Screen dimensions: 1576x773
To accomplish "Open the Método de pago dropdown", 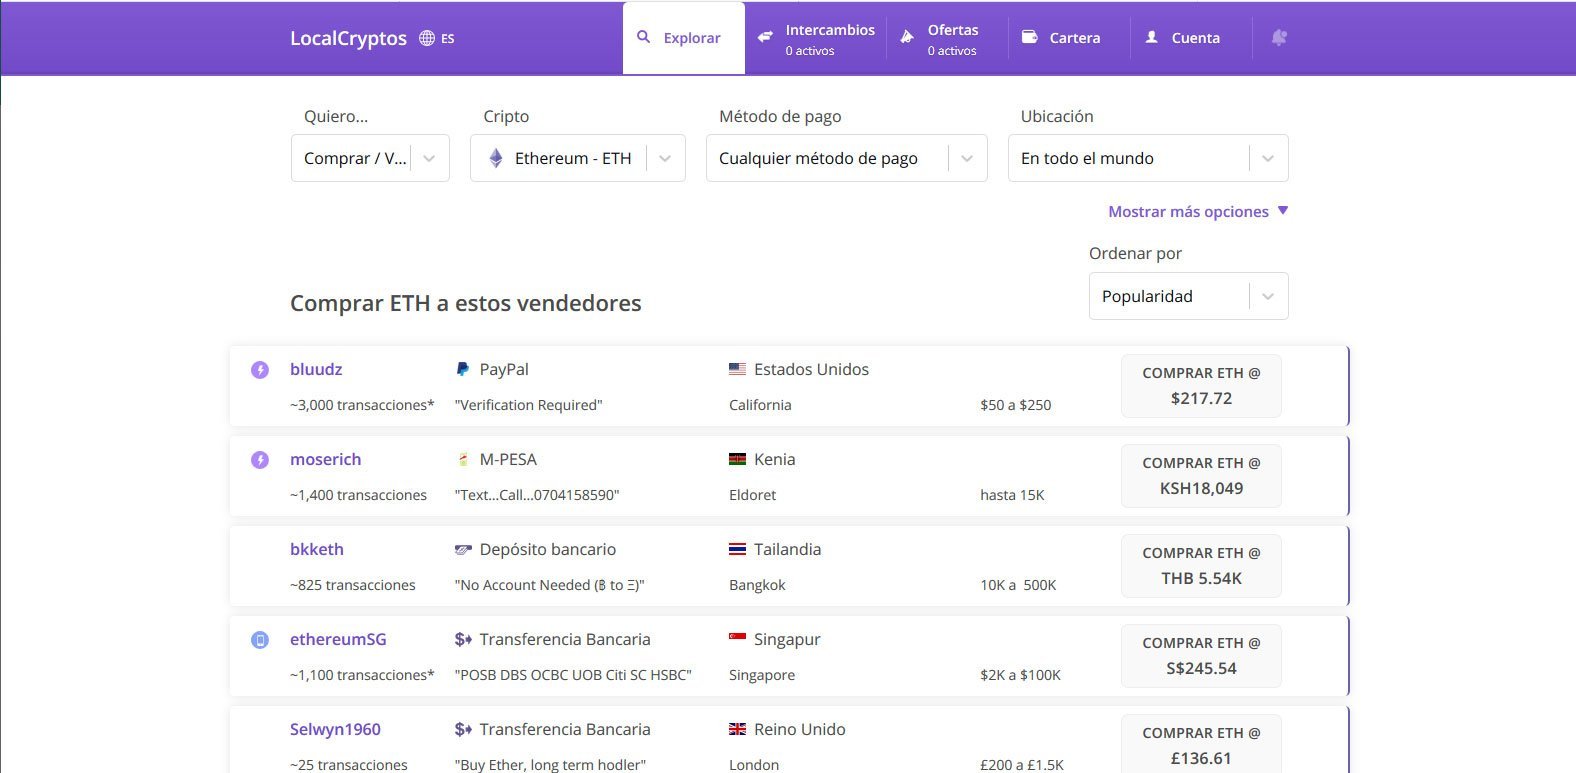I will coord(847,158).
